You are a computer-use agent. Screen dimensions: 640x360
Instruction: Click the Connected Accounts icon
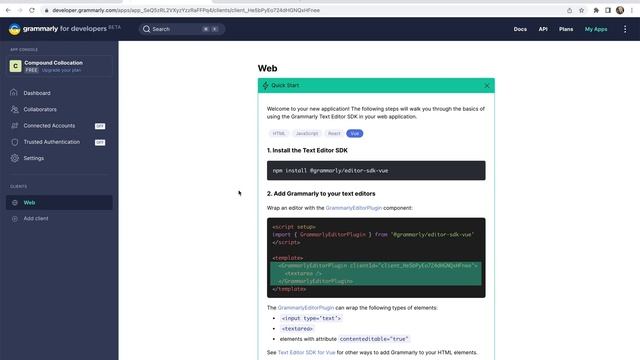(x=15, y=126)
